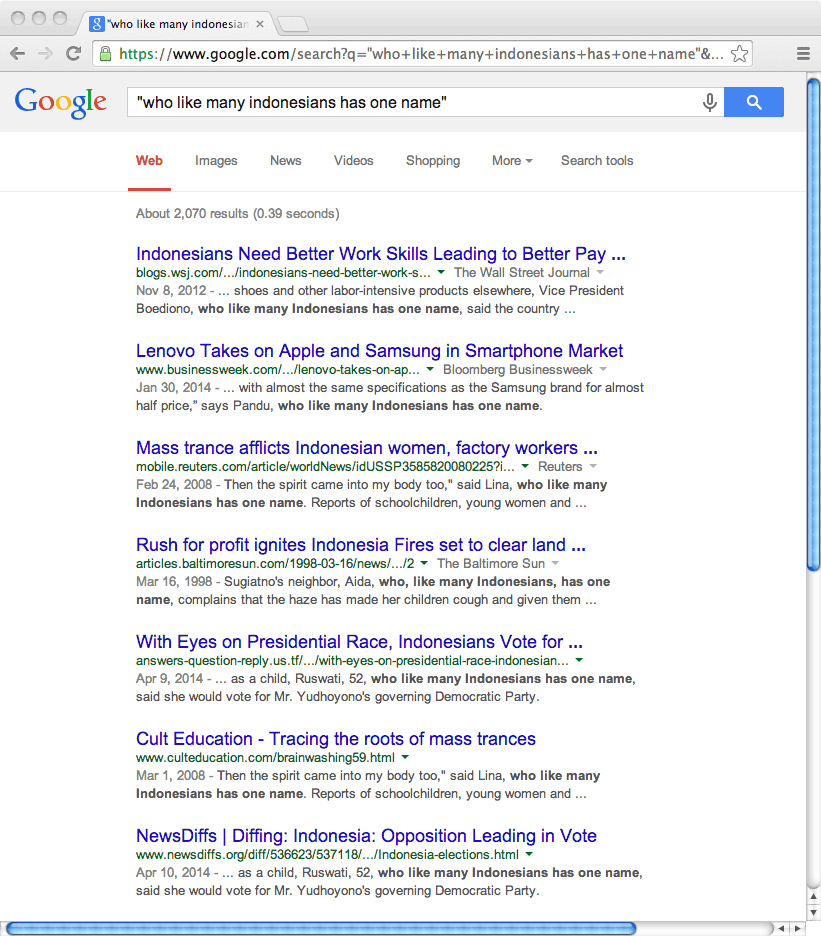Viewport: 821px width, 936px height.
Task: Expand gray arrow beside The Wall Street Journal
Action: point(600,272)
